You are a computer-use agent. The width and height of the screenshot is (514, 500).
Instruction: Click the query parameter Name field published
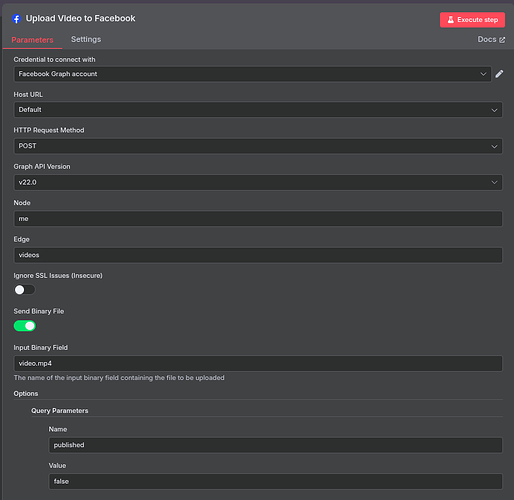276,445
